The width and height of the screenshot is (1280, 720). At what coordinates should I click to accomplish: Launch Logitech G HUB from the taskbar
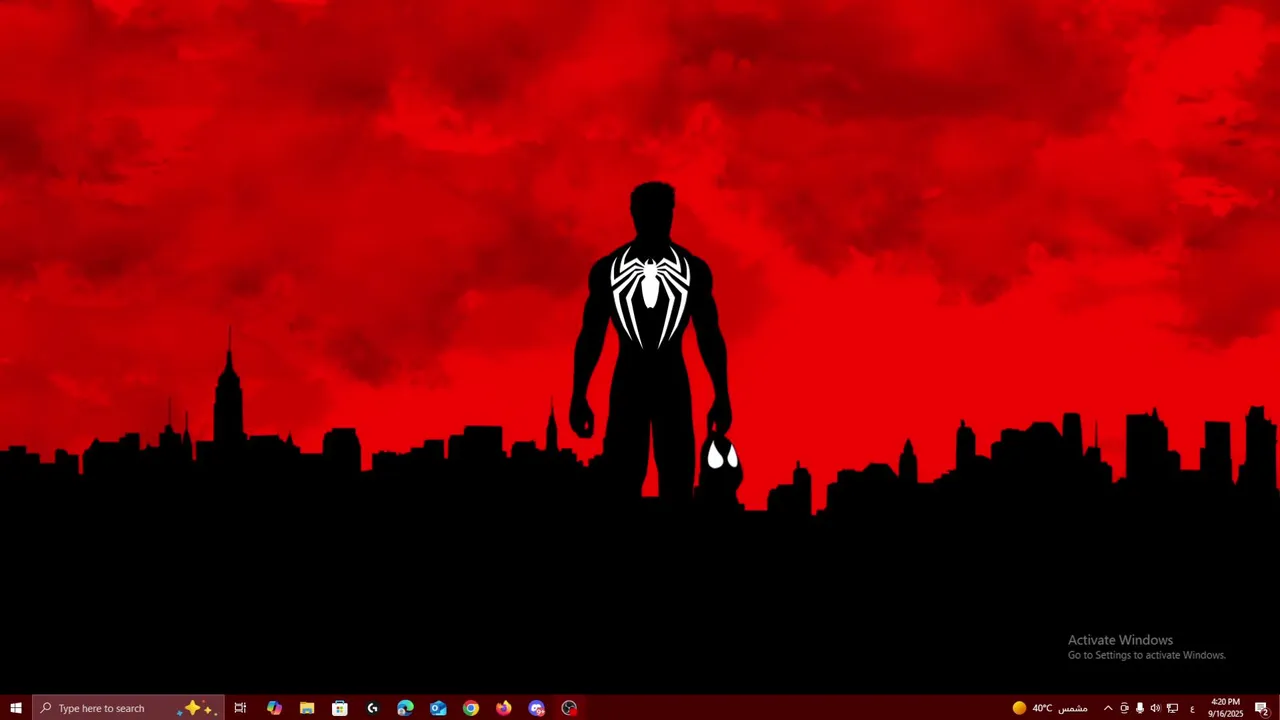[x=373, y=708]
